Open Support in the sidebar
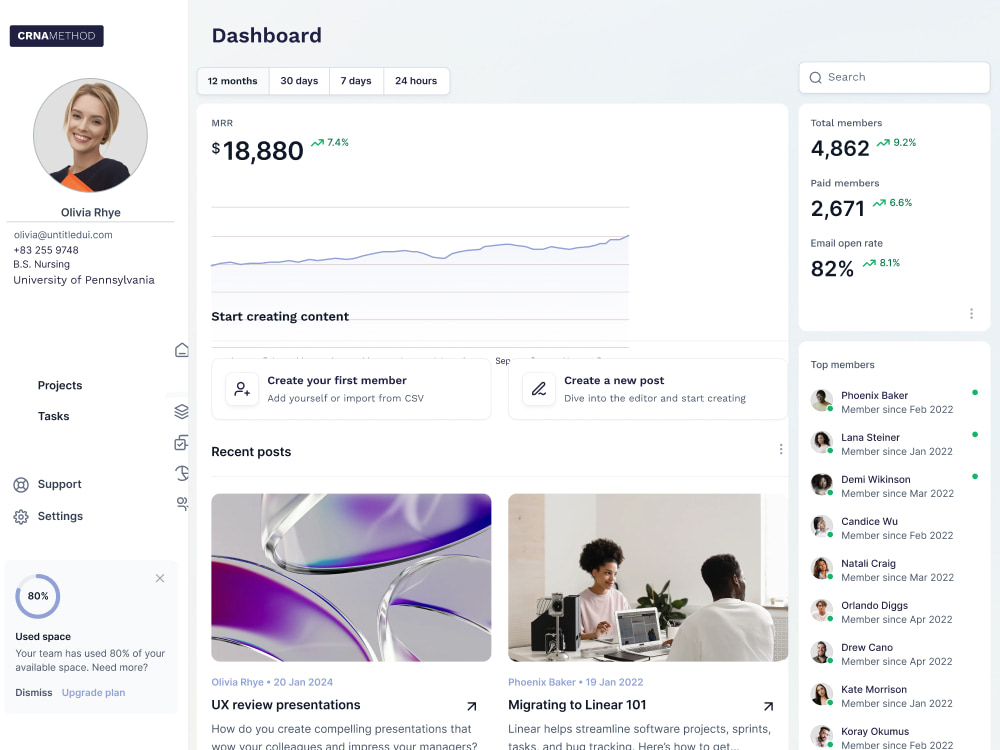The height and width of the screenshot is (750, 1000). (59, 484)
